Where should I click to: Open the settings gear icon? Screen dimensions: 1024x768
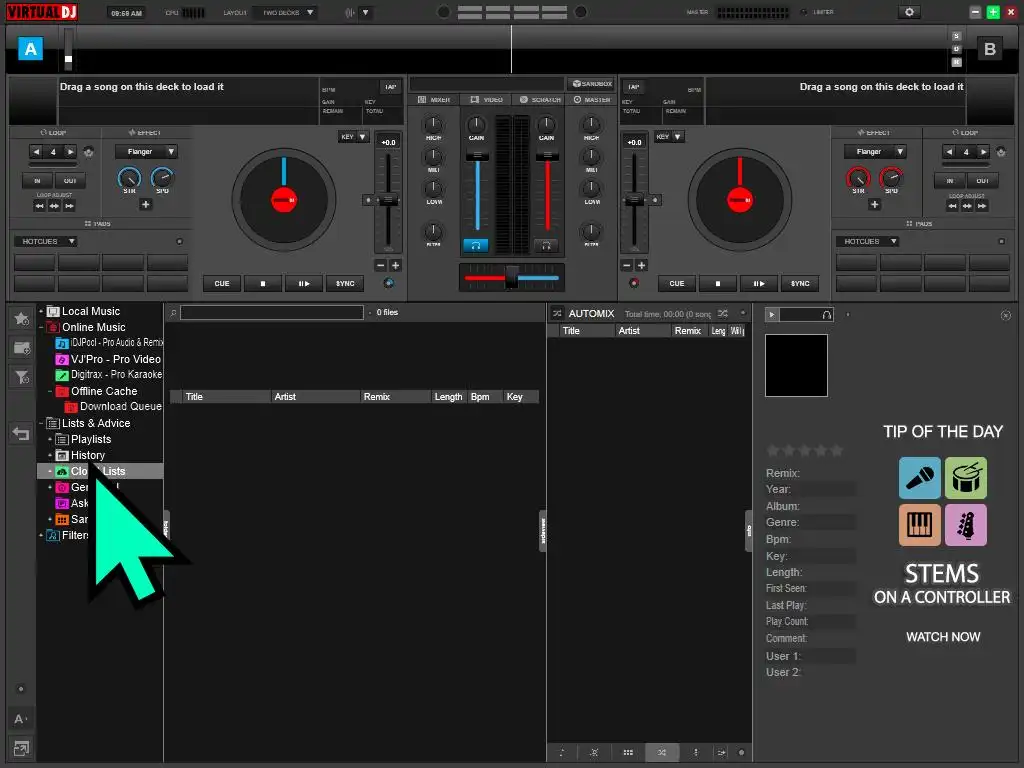point(908,12)
